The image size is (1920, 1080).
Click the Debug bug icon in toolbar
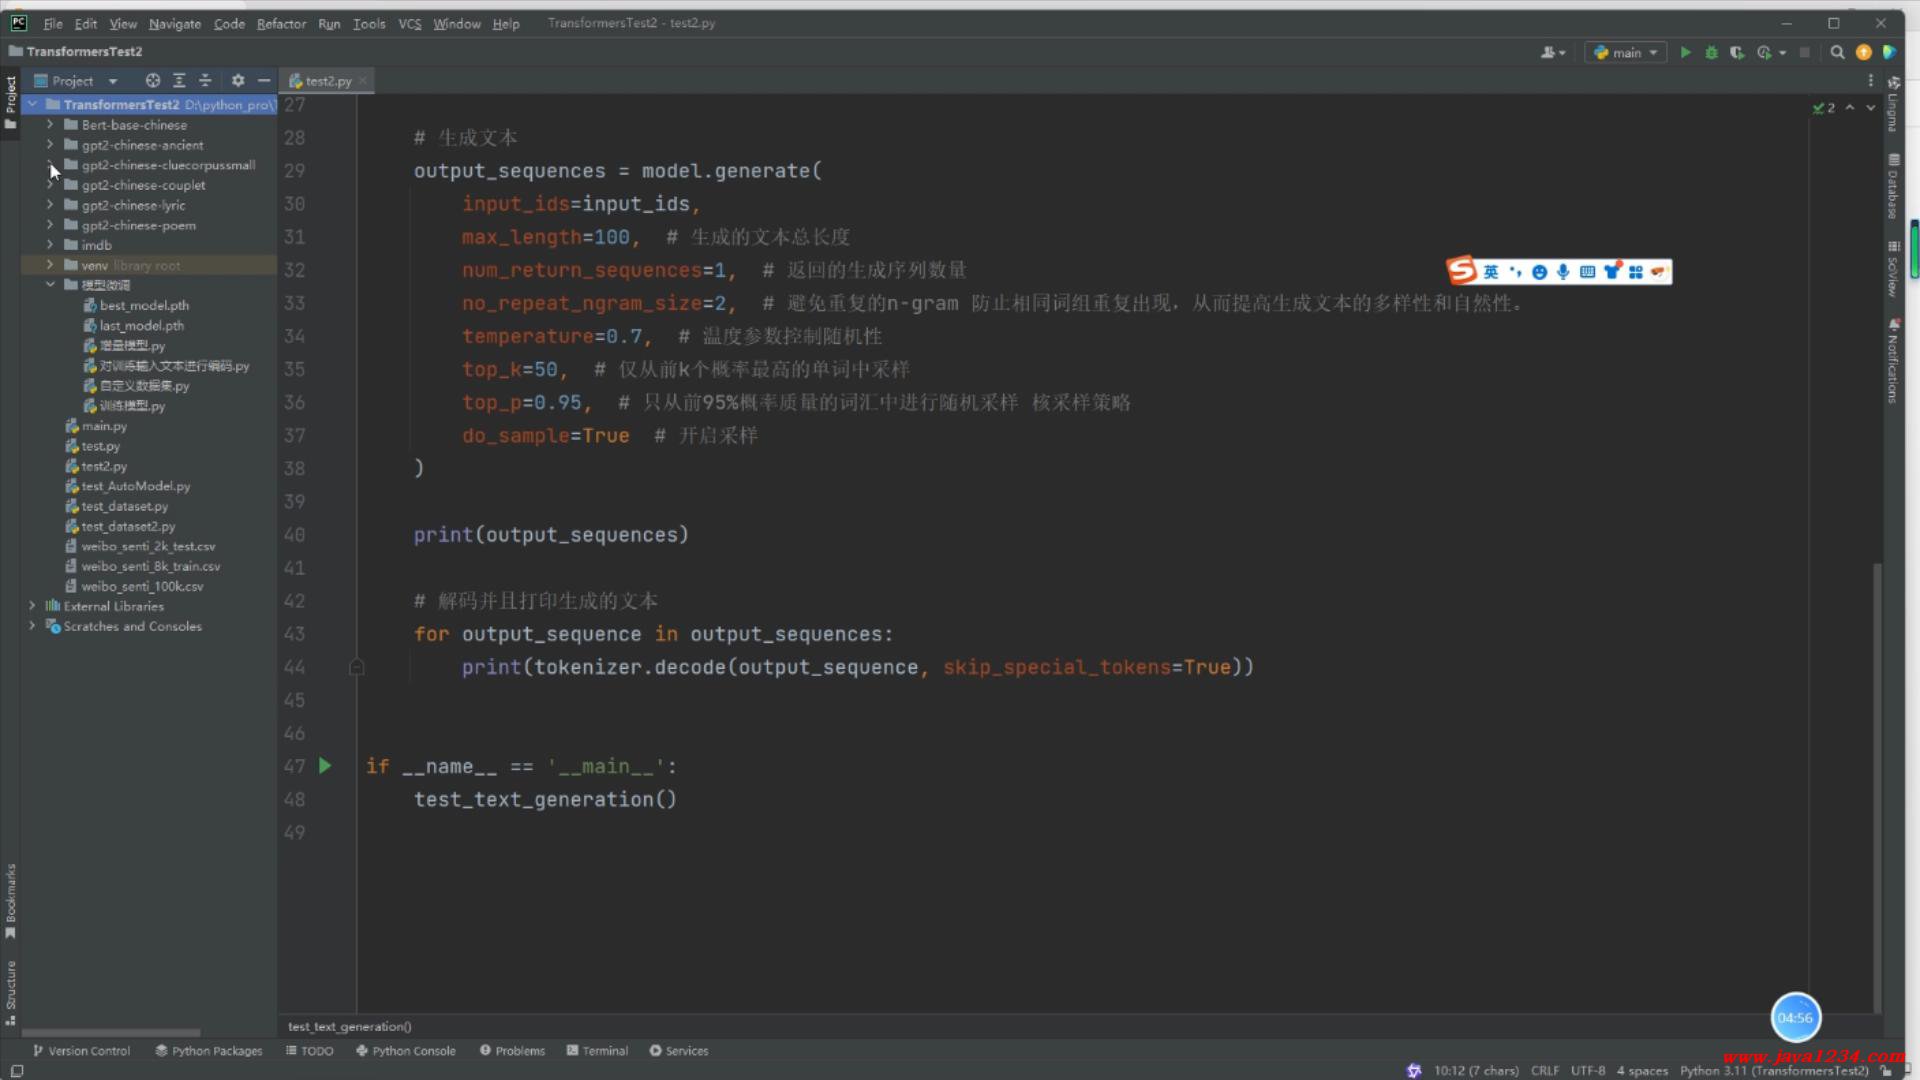click(1711, 52)
